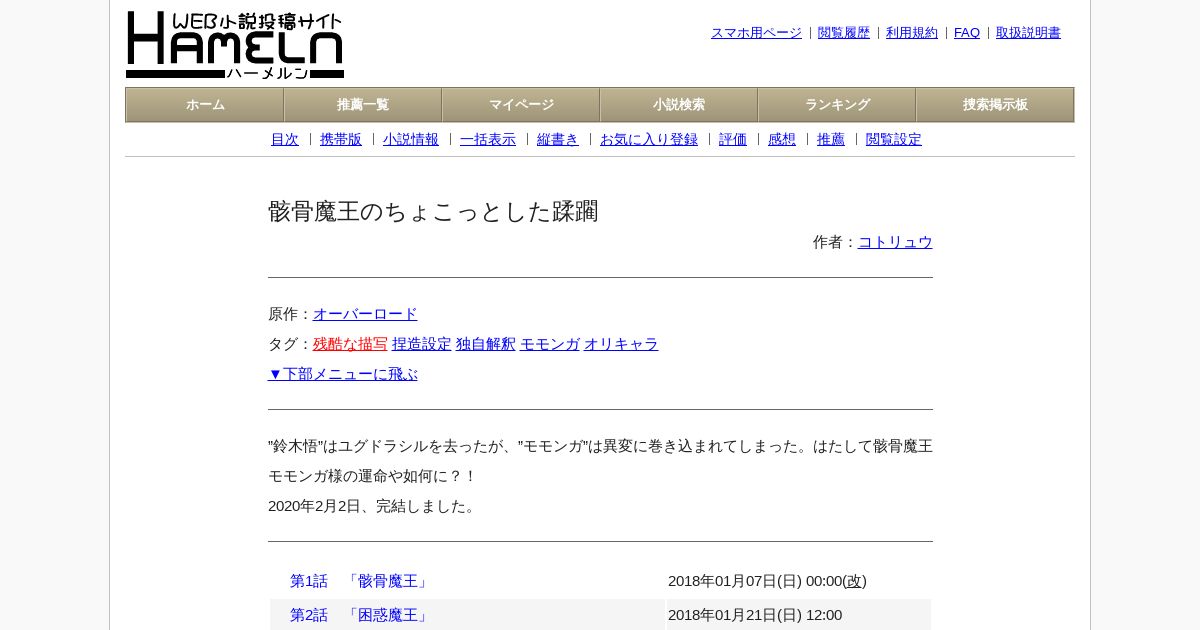Screen dimensions: 1200x630
Task: Click date 2018年01月21日(日) 12:00
Action: click(755, 615)
